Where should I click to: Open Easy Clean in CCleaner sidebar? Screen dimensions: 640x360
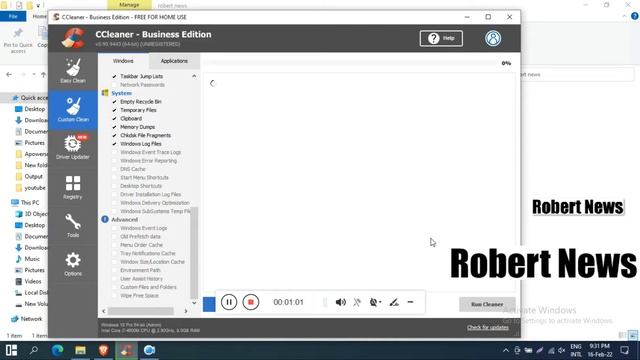73,71
